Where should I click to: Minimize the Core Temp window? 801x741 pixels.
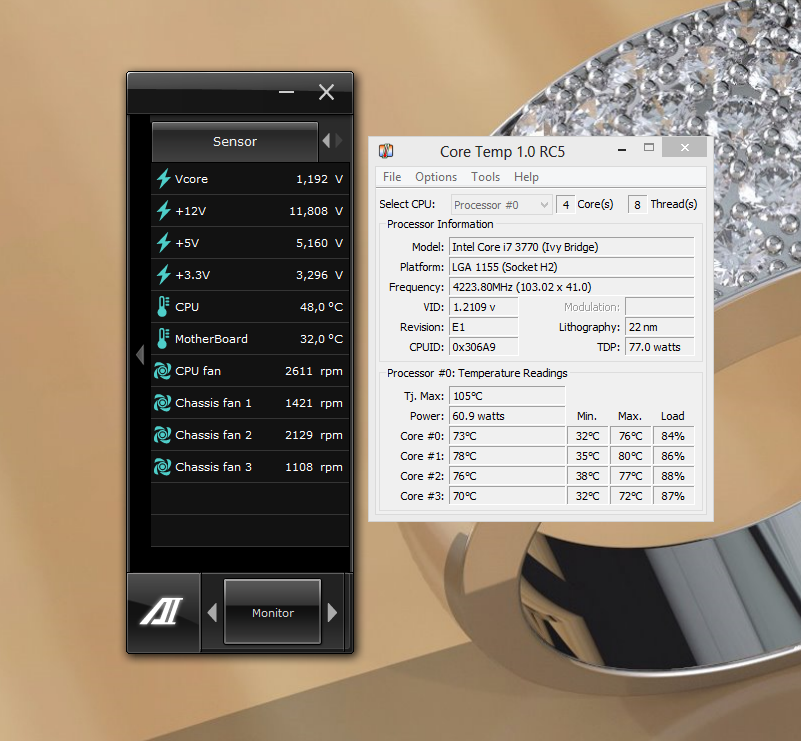coord(622,150)
